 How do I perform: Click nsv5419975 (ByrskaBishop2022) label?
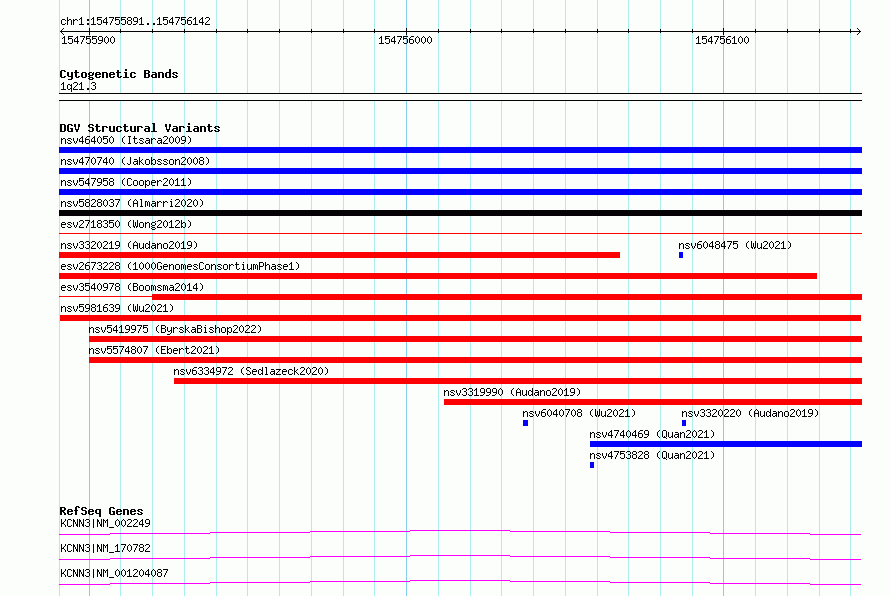(x=175, y=329)
